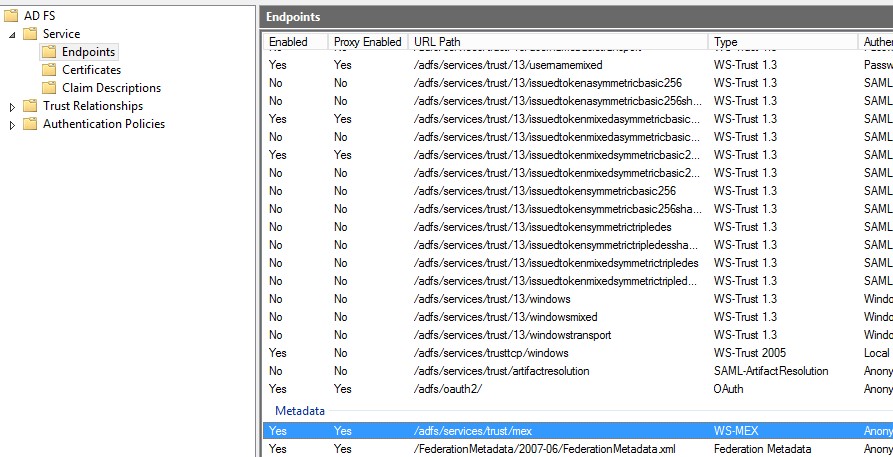Select the /adfs/services/trust/13/windowstransport endpoint

[x=578, y=334]
